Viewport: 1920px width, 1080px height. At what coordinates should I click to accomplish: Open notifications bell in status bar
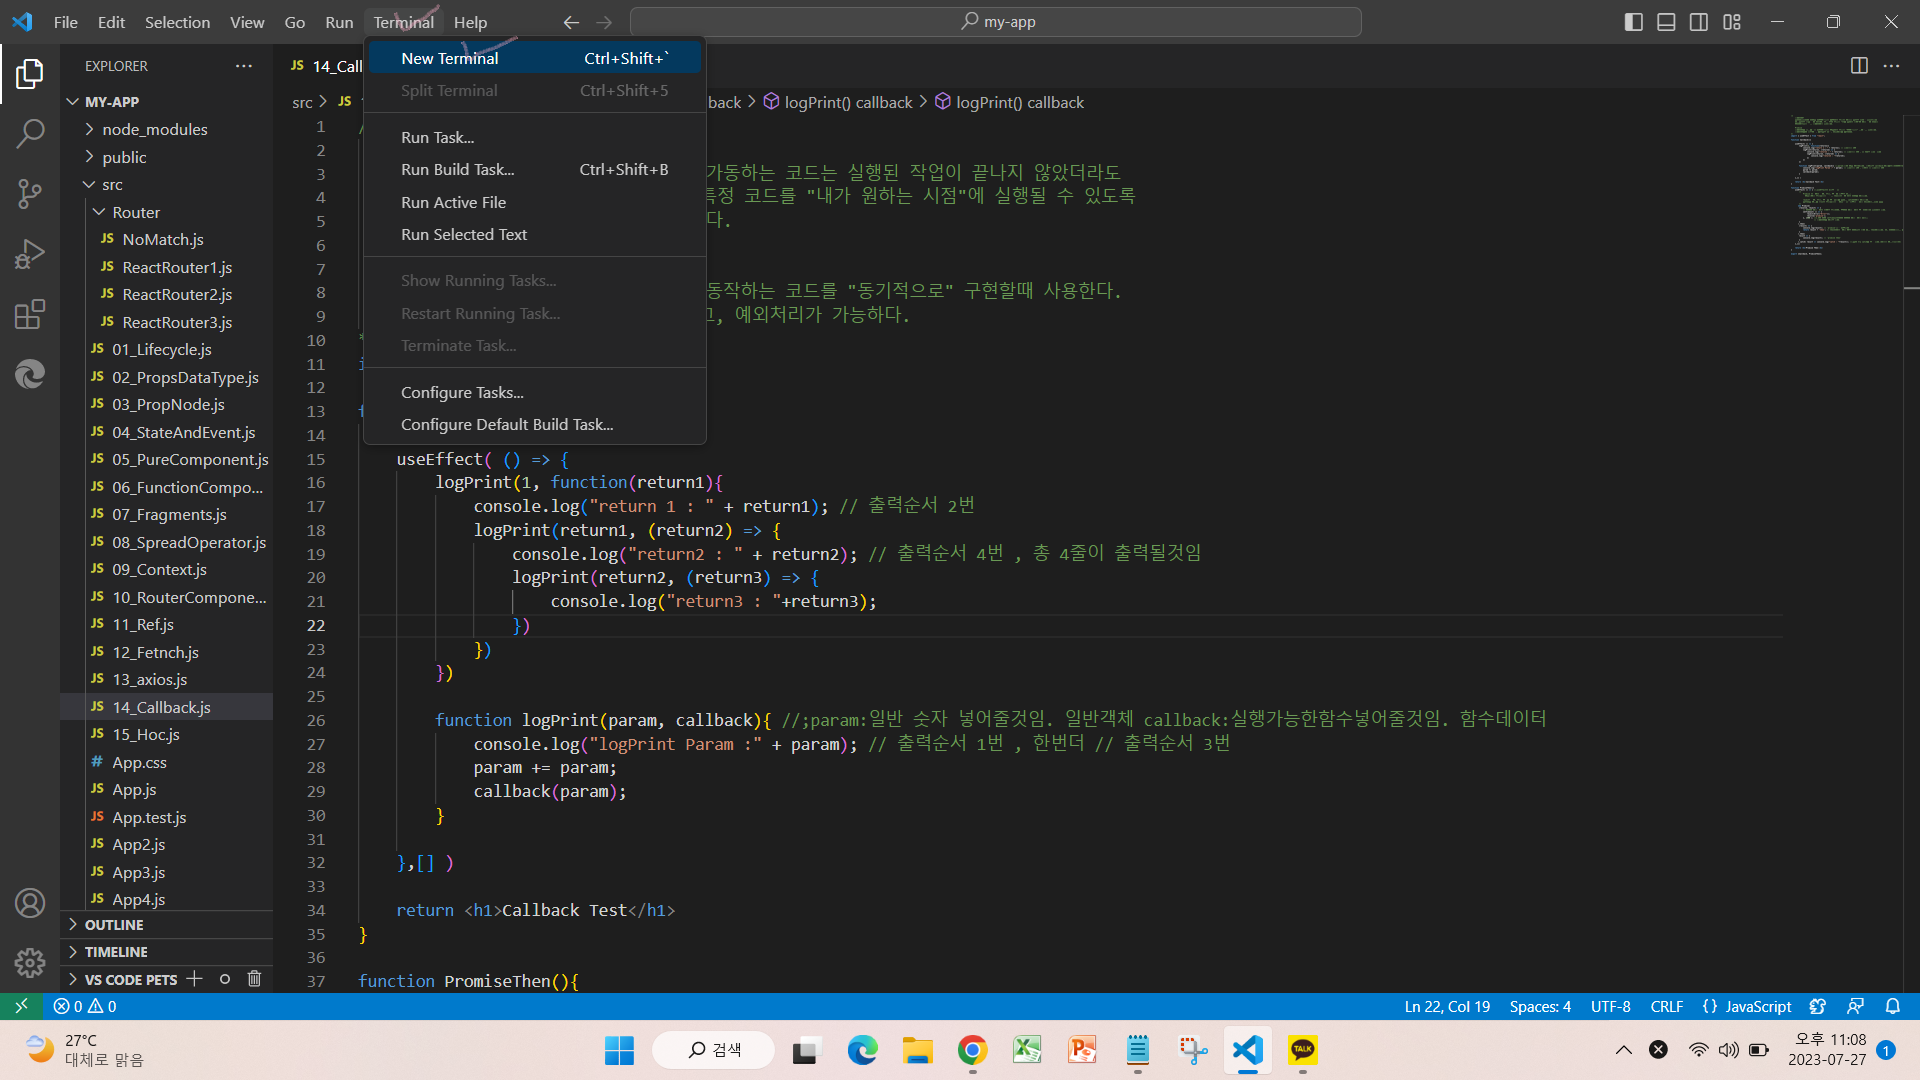(x=1892, y=1006)
